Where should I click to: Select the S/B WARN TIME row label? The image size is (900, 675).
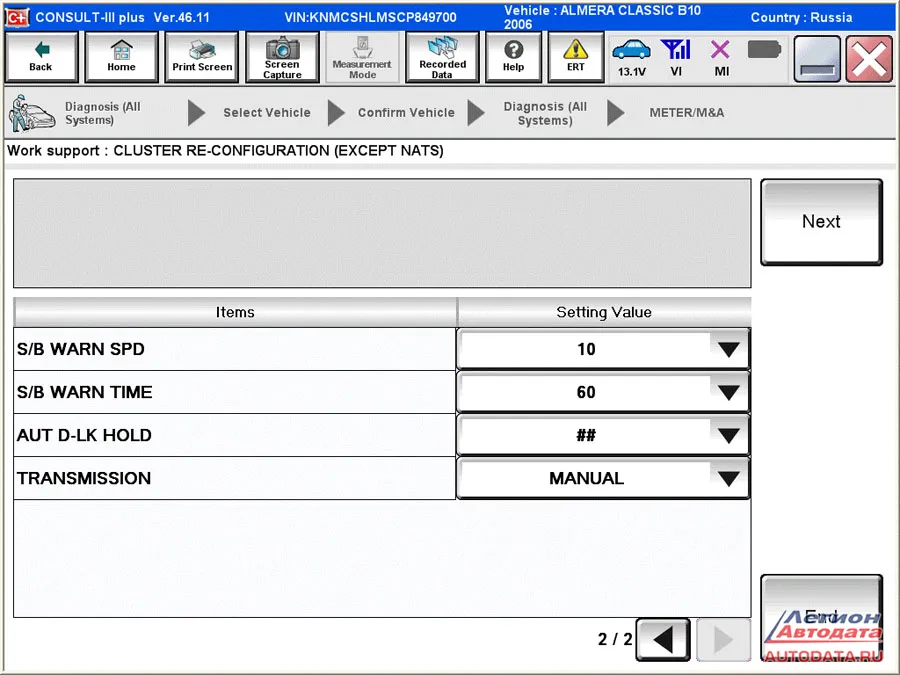point(84,392)
